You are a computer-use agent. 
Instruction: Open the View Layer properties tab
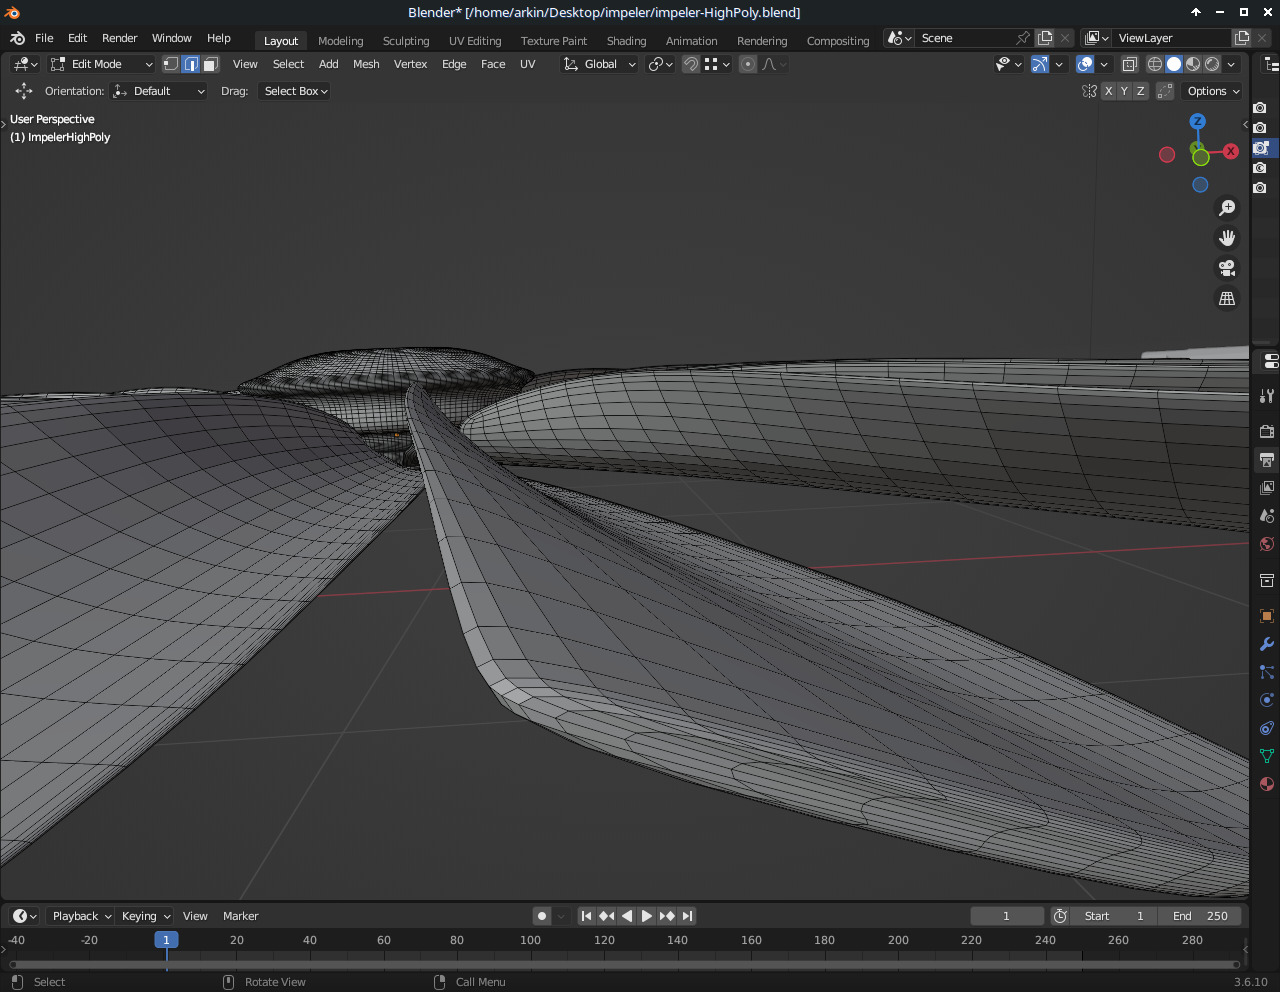1266,488
